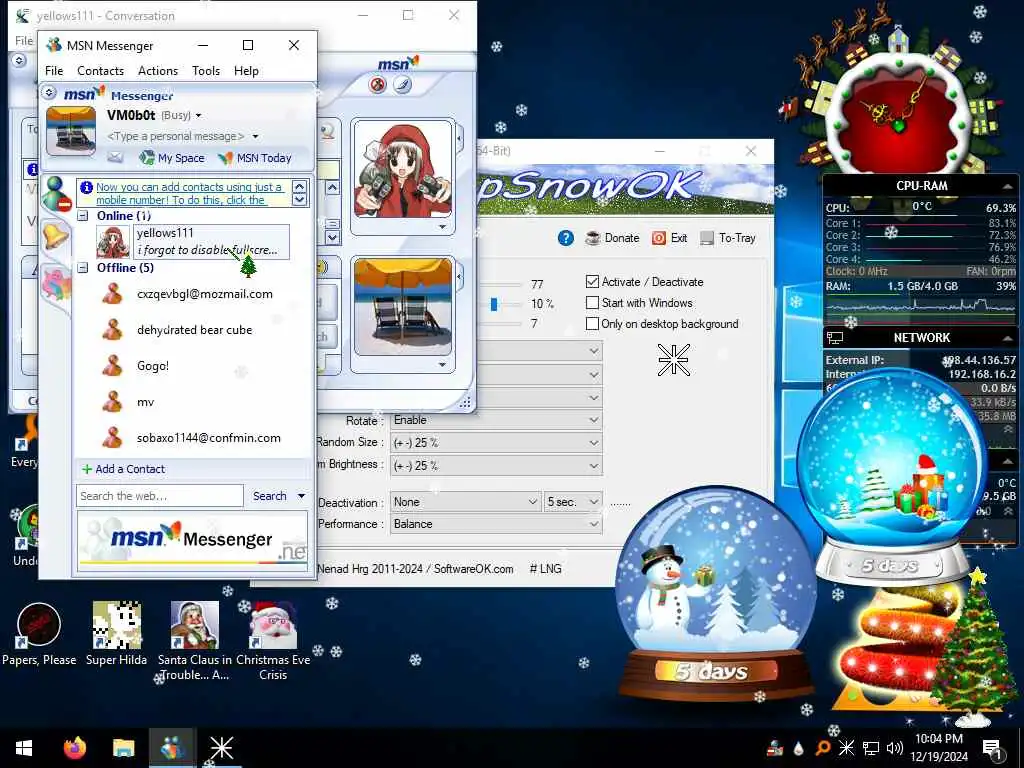Click the personal message field
Image resolution: width=1024 pixels, height=768 pixels.
[x=176, y=136]
